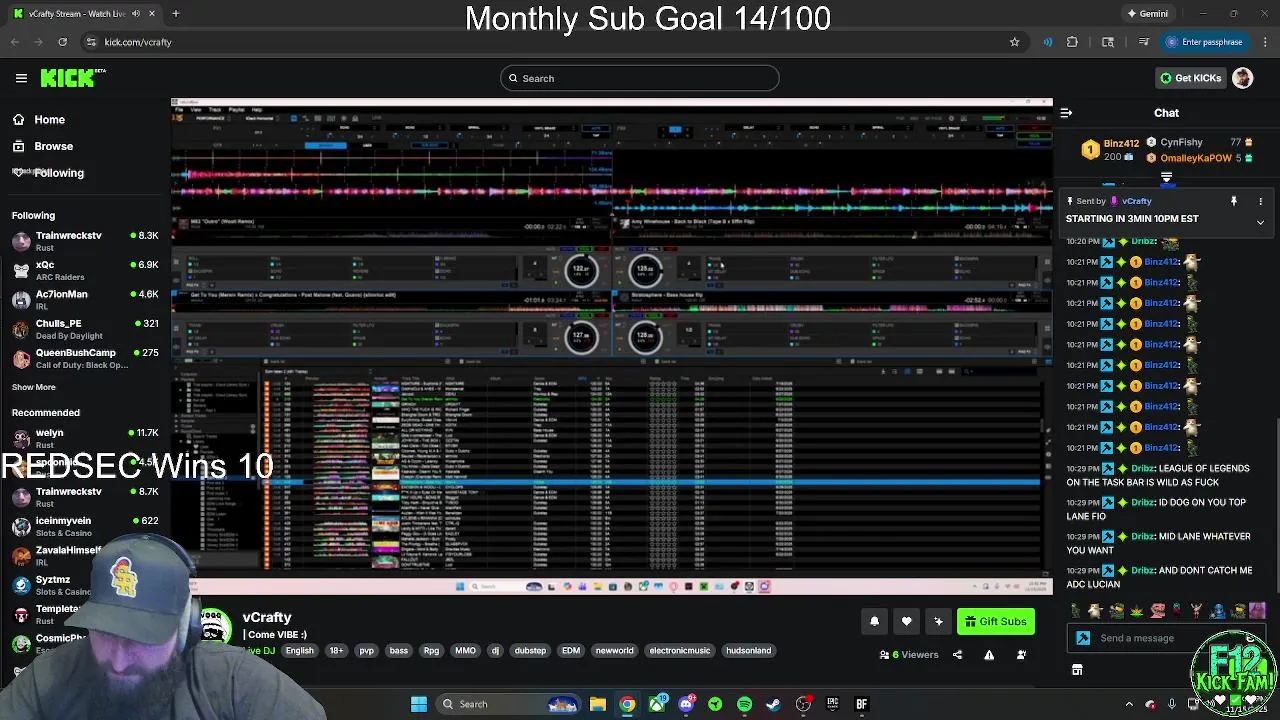The width and height of the screenshot is (1280, 720).
Task: Show hidden system tray icons chevron
Action: pos(1129,704)
